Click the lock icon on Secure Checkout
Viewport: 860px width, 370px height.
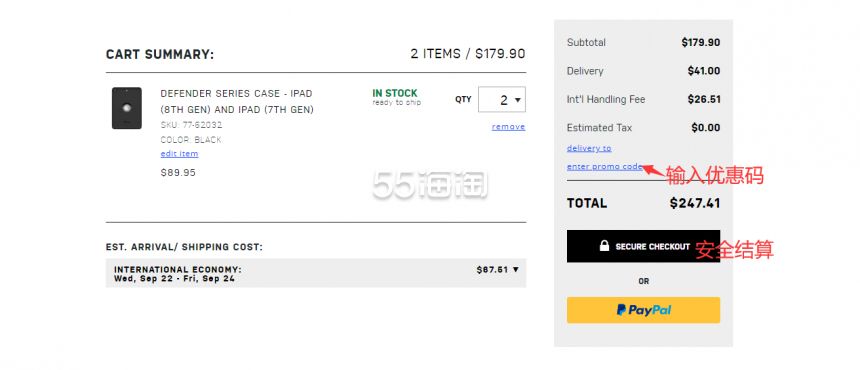tap(604, 246)
